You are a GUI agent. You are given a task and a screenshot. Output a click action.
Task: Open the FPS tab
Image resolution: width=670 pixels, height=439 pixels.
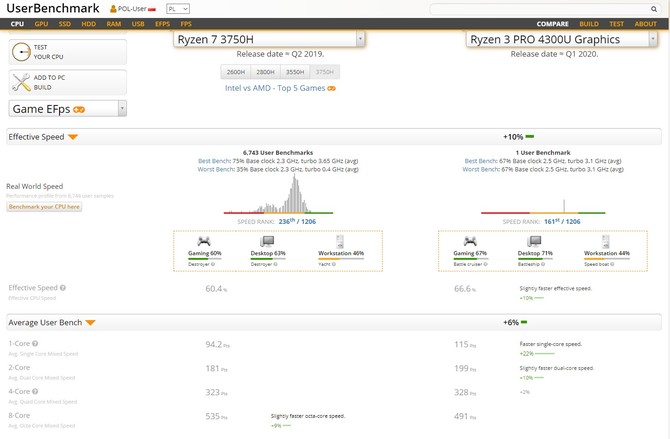[186, 24]
